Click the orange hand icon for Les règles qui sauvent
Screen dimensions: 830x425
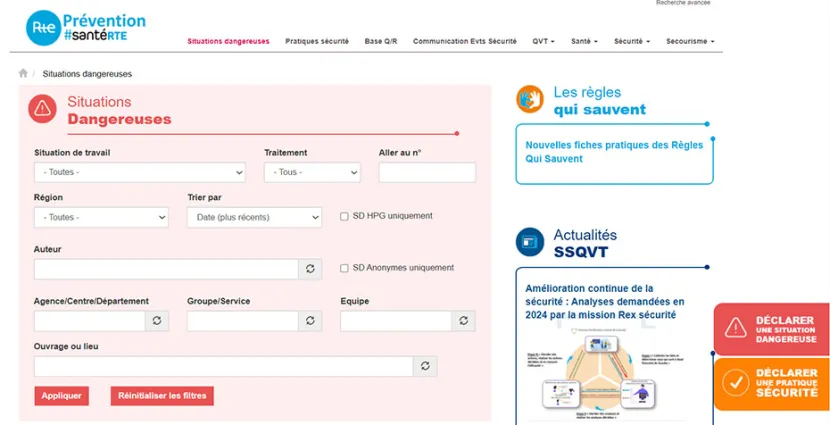tap(530, 99)
